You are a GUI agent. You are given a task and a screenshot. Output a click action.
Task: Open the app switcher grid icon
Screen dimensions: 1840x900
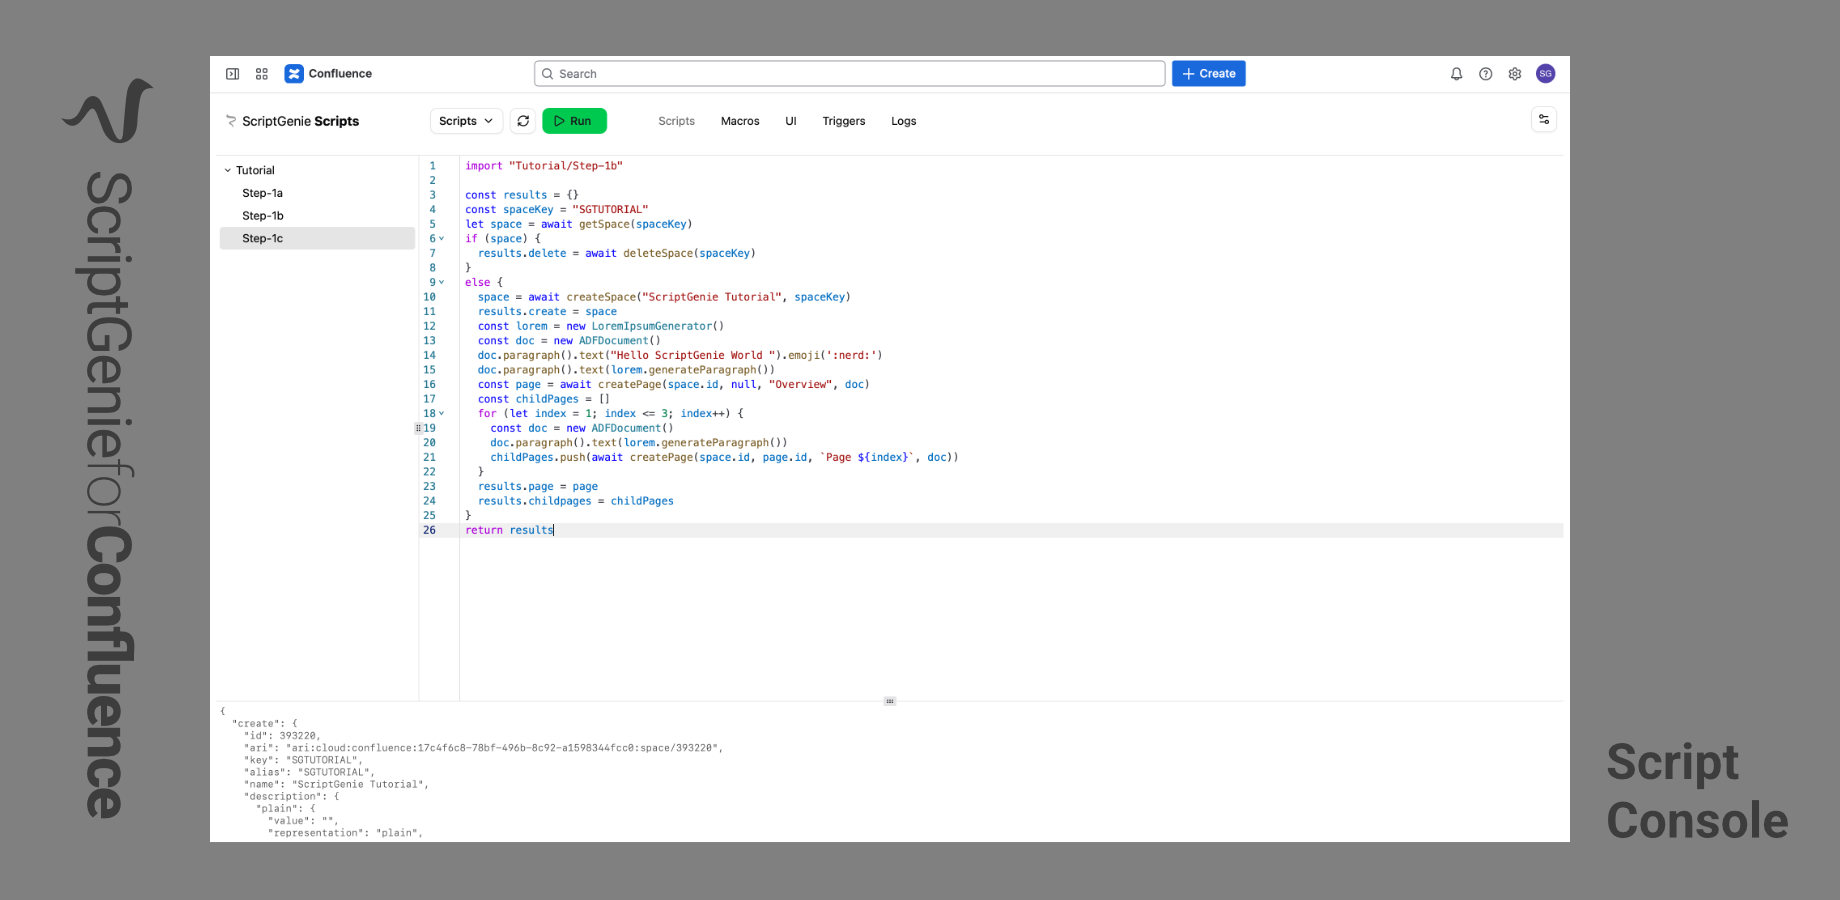(262, 74)
